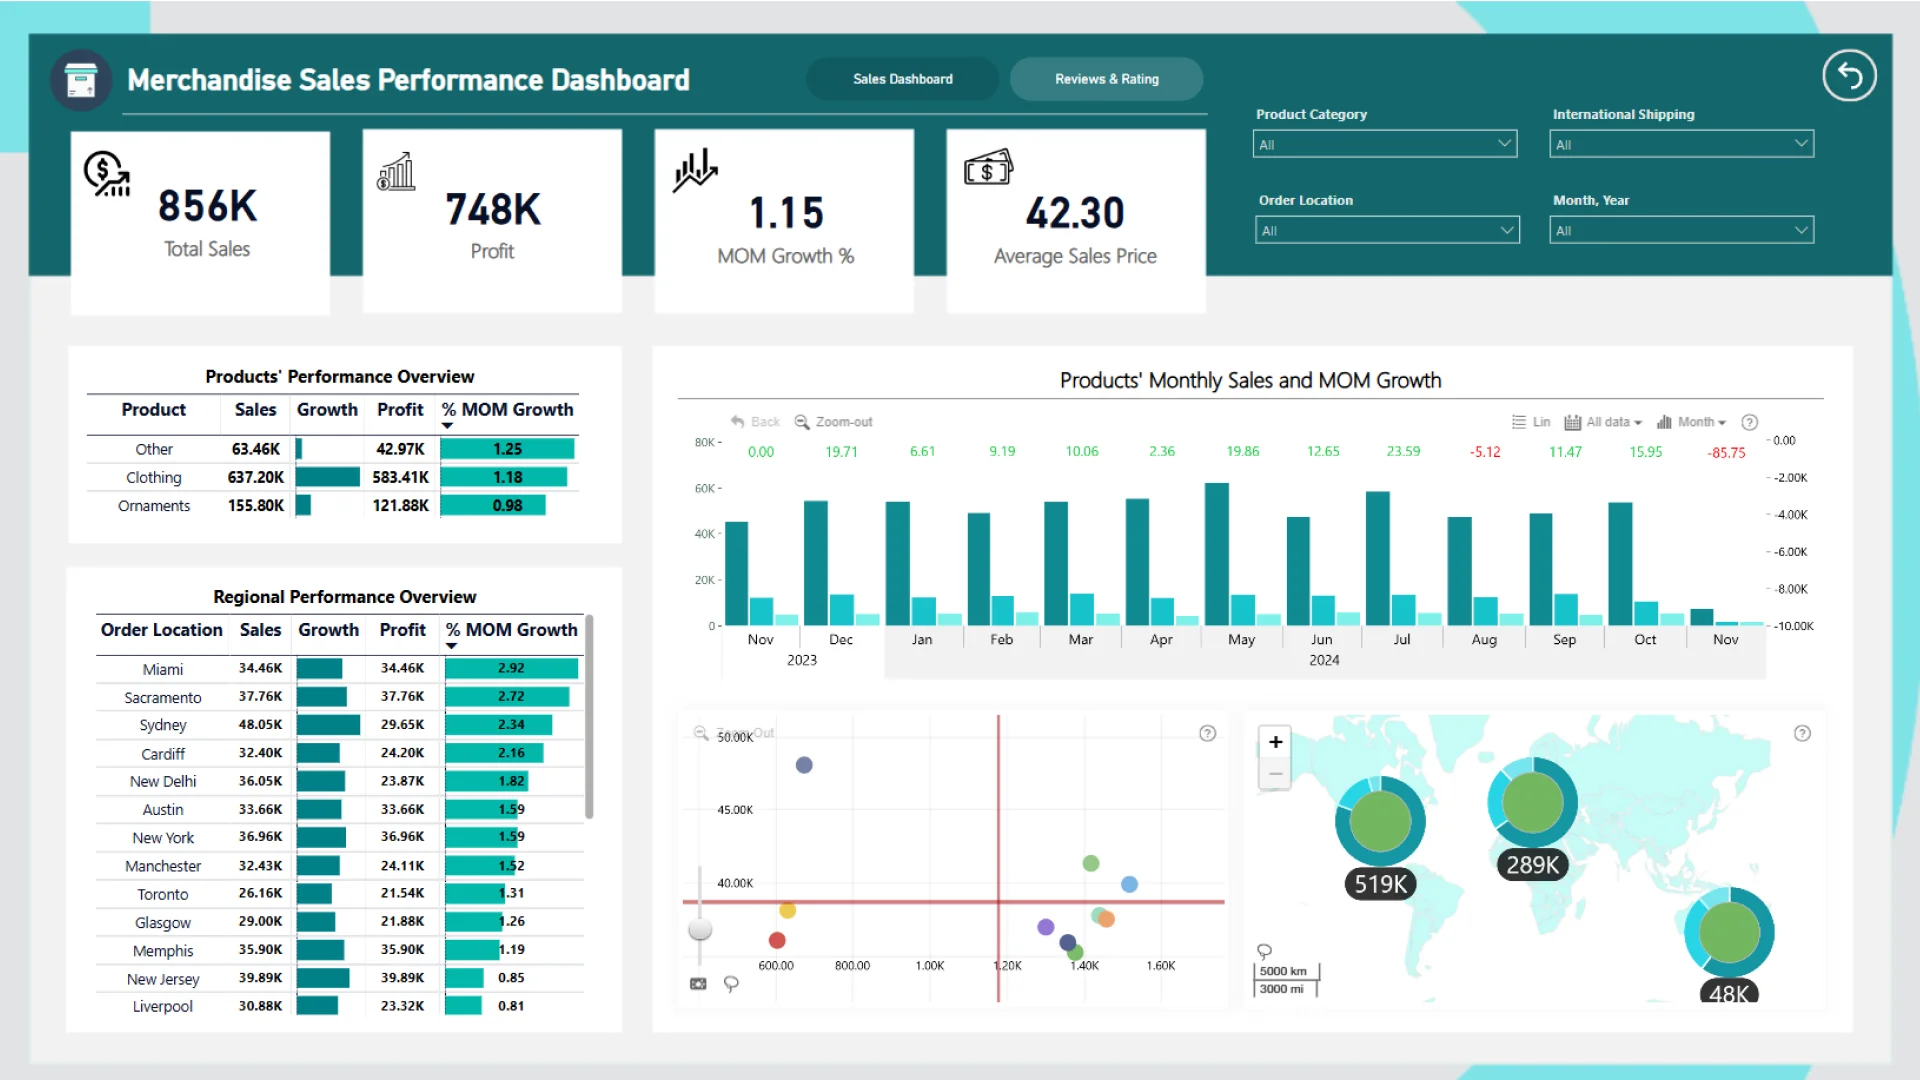Select New Jersey in regional table
Image resolution: width=1920 pixels, height=1080 pixels.
point(340,978)
